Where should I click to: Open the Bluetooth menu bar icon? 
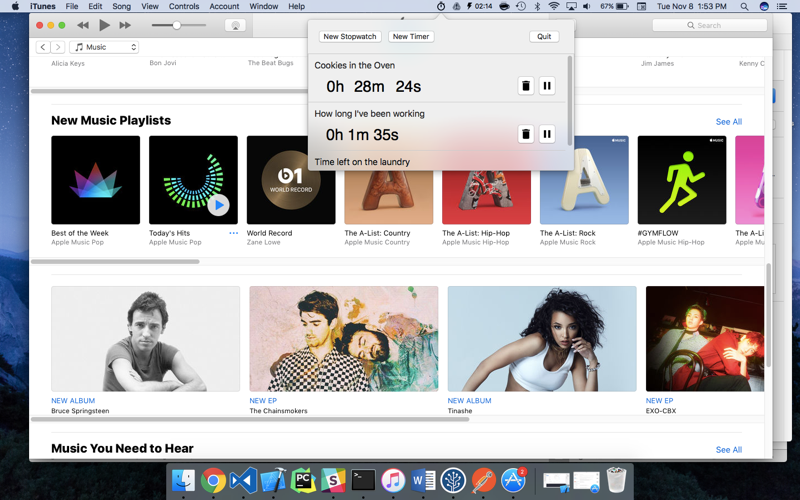click(537, 7)
